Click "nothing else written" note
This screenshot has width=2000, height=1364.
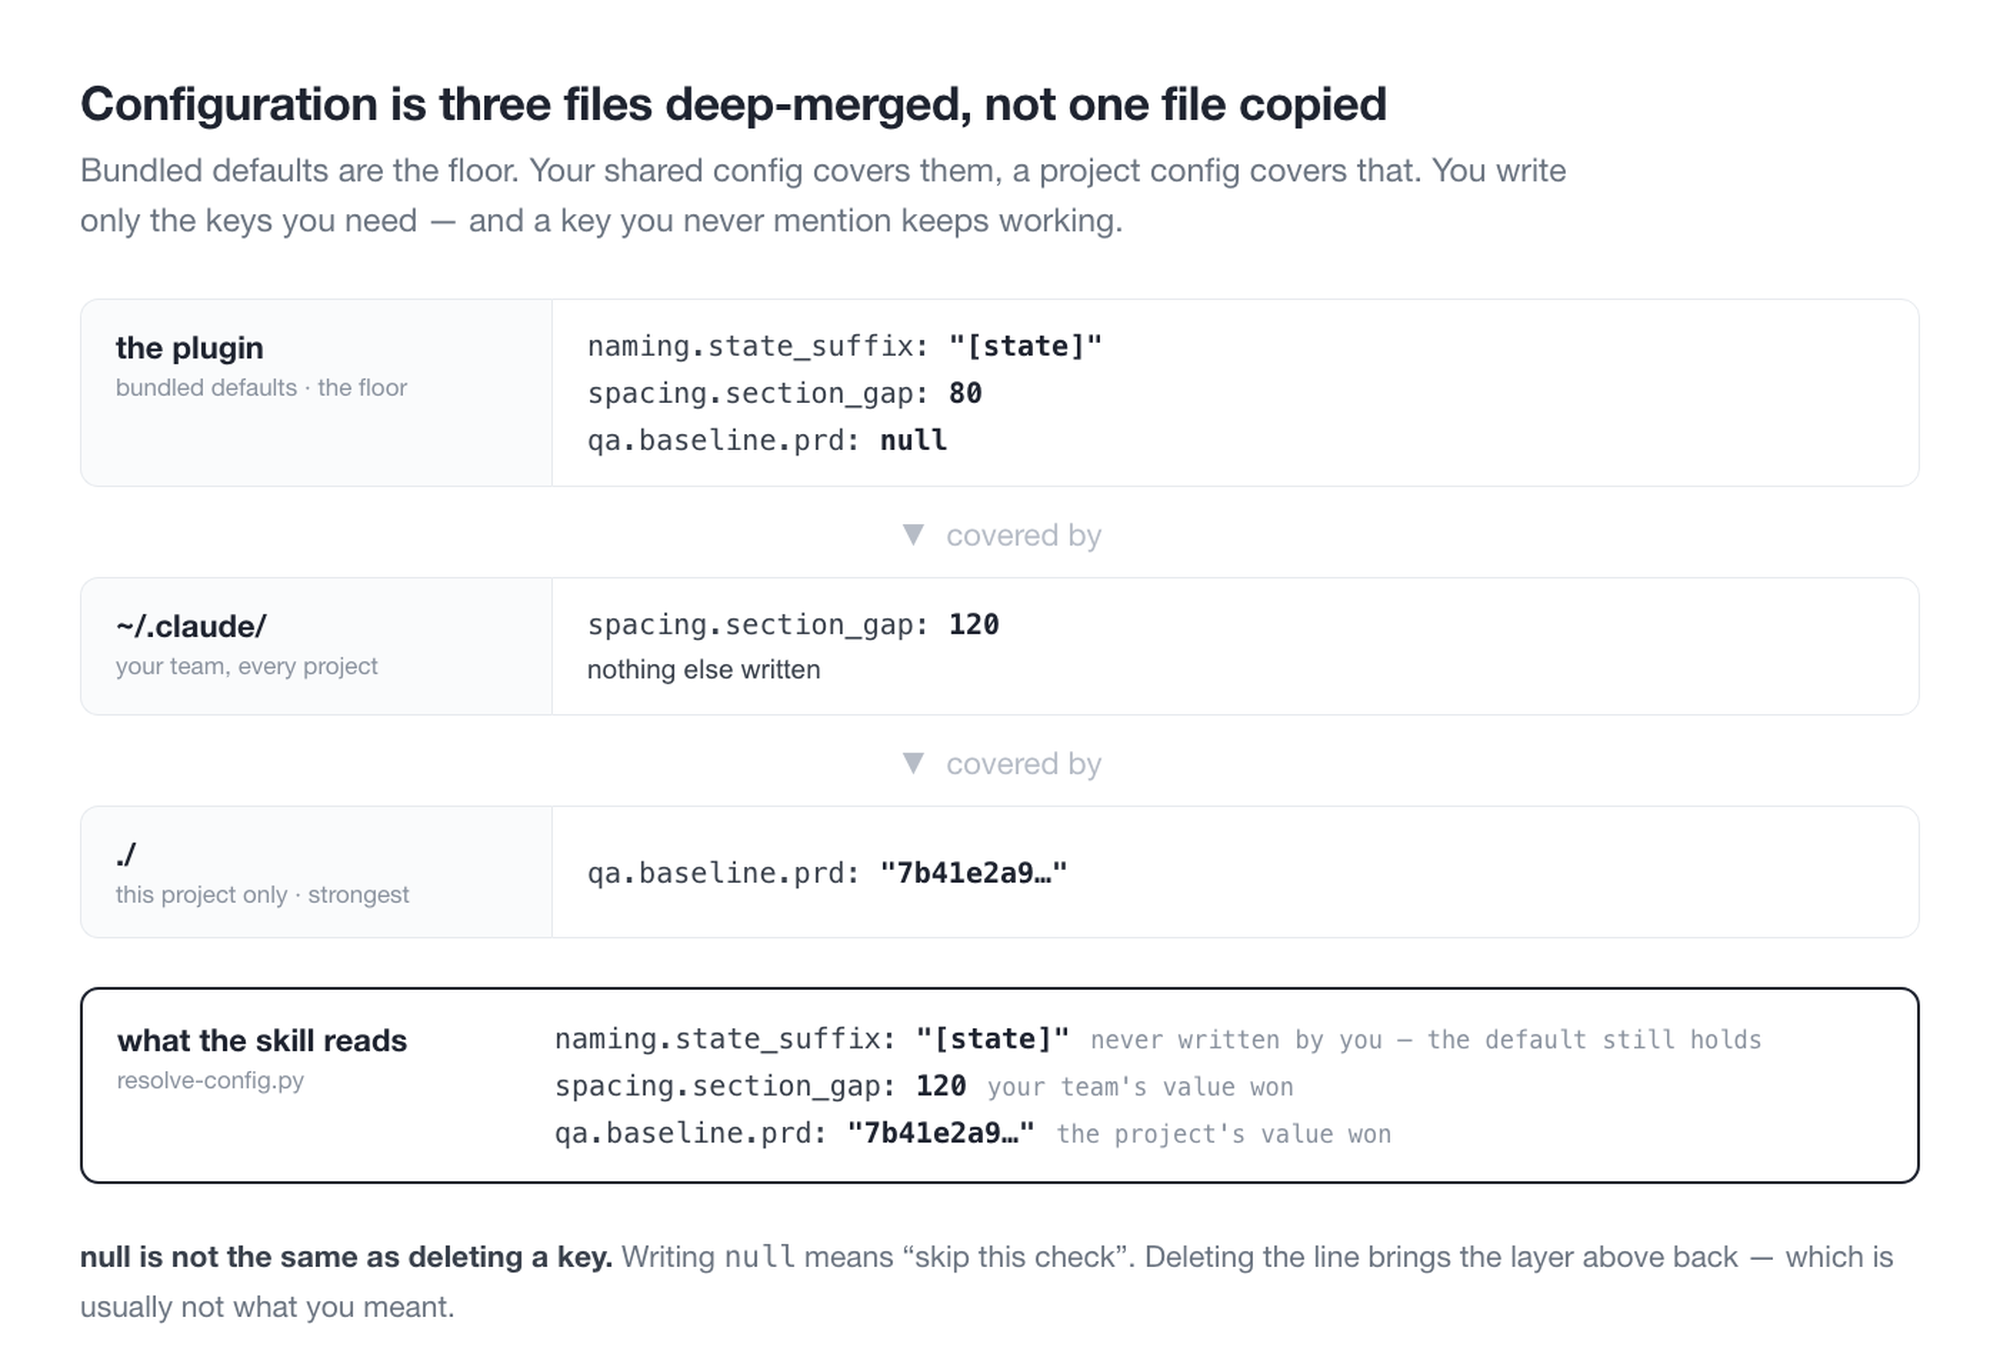pyautogui.click(x=703, y=670)
